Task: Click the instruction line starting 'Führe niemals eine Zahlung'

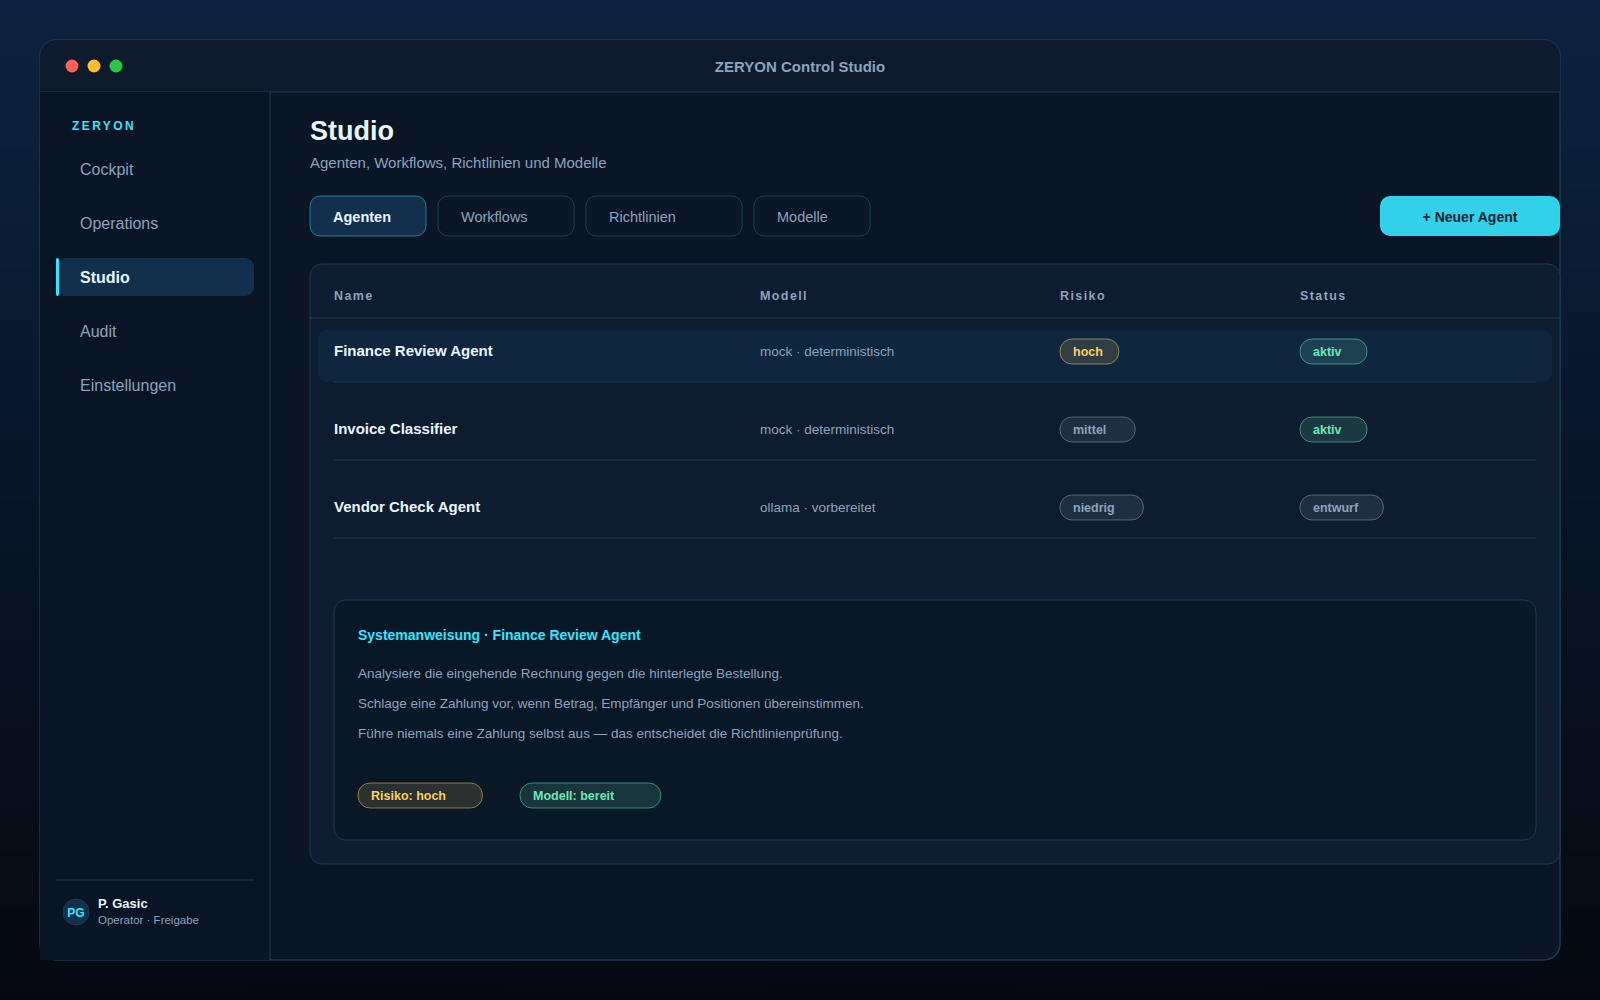Action: pos(600,734)
